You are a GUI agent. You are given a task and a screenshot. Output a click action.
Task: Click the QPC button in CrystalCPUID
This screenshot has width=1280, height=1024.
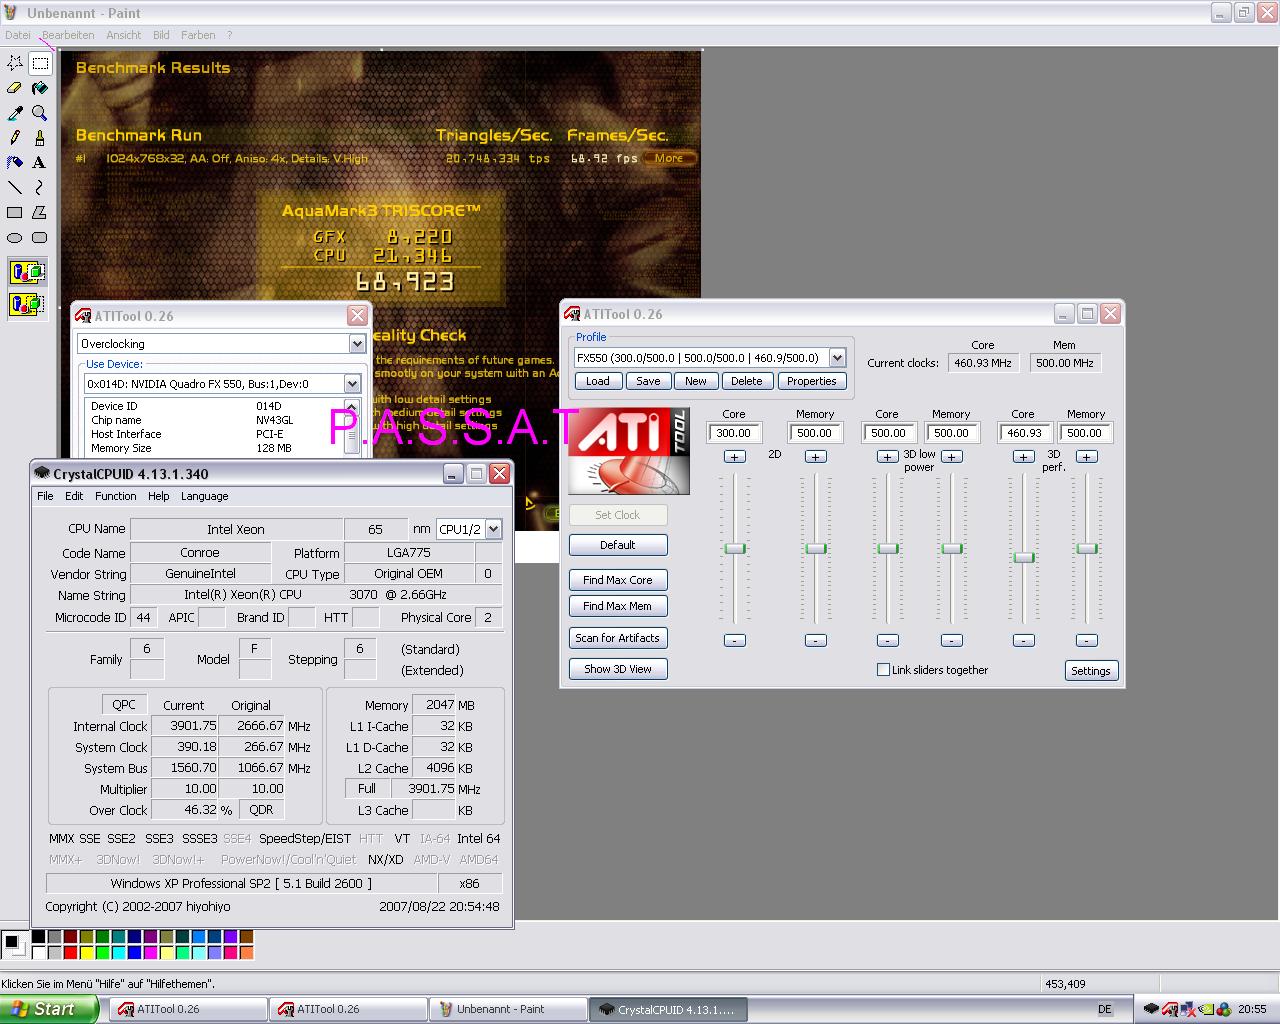(x=124, y=704)
